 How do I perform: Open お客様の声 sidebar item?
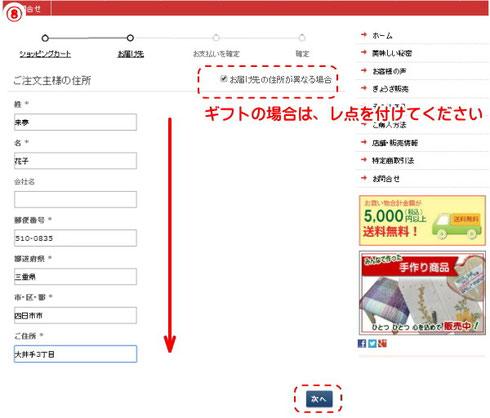389,71
